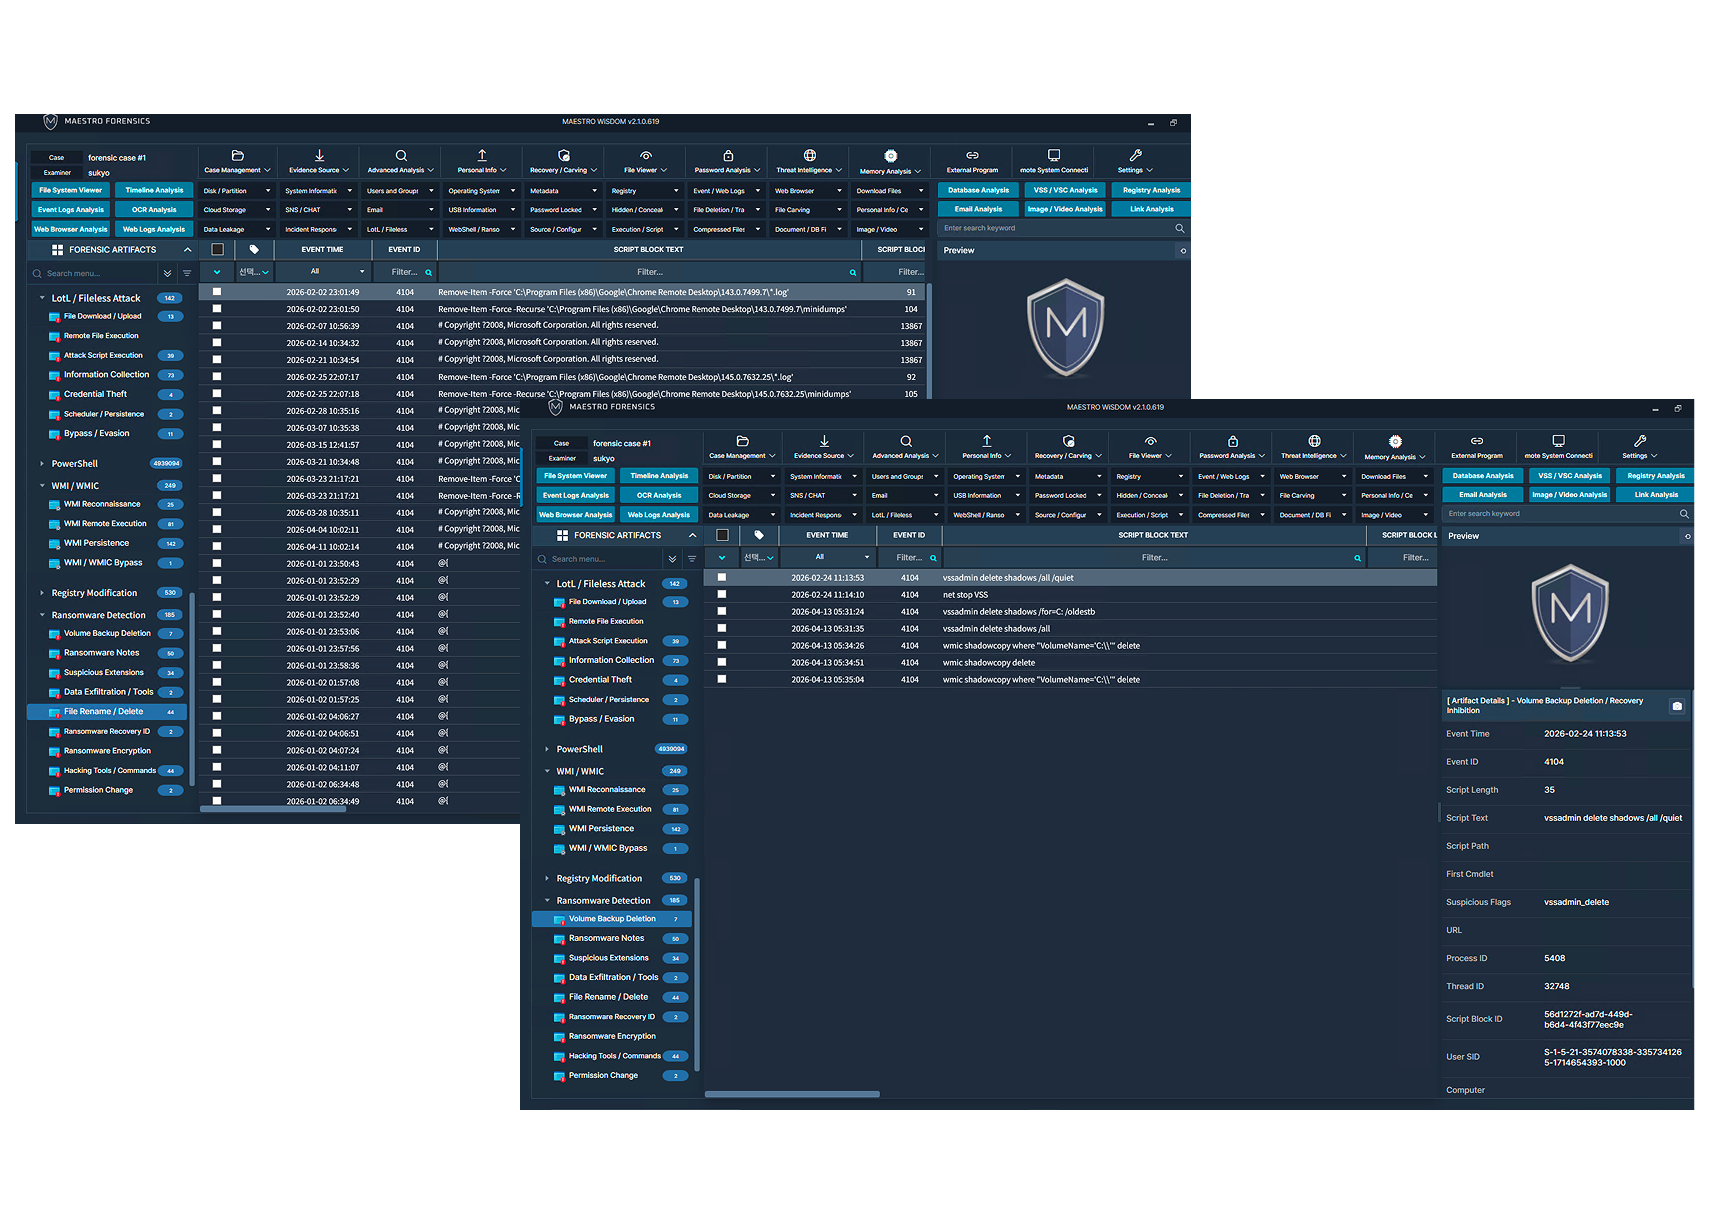The image size is (1710, 1224).
Task: Select Volume Backup Deletion in back window
Action: point(107,633)
